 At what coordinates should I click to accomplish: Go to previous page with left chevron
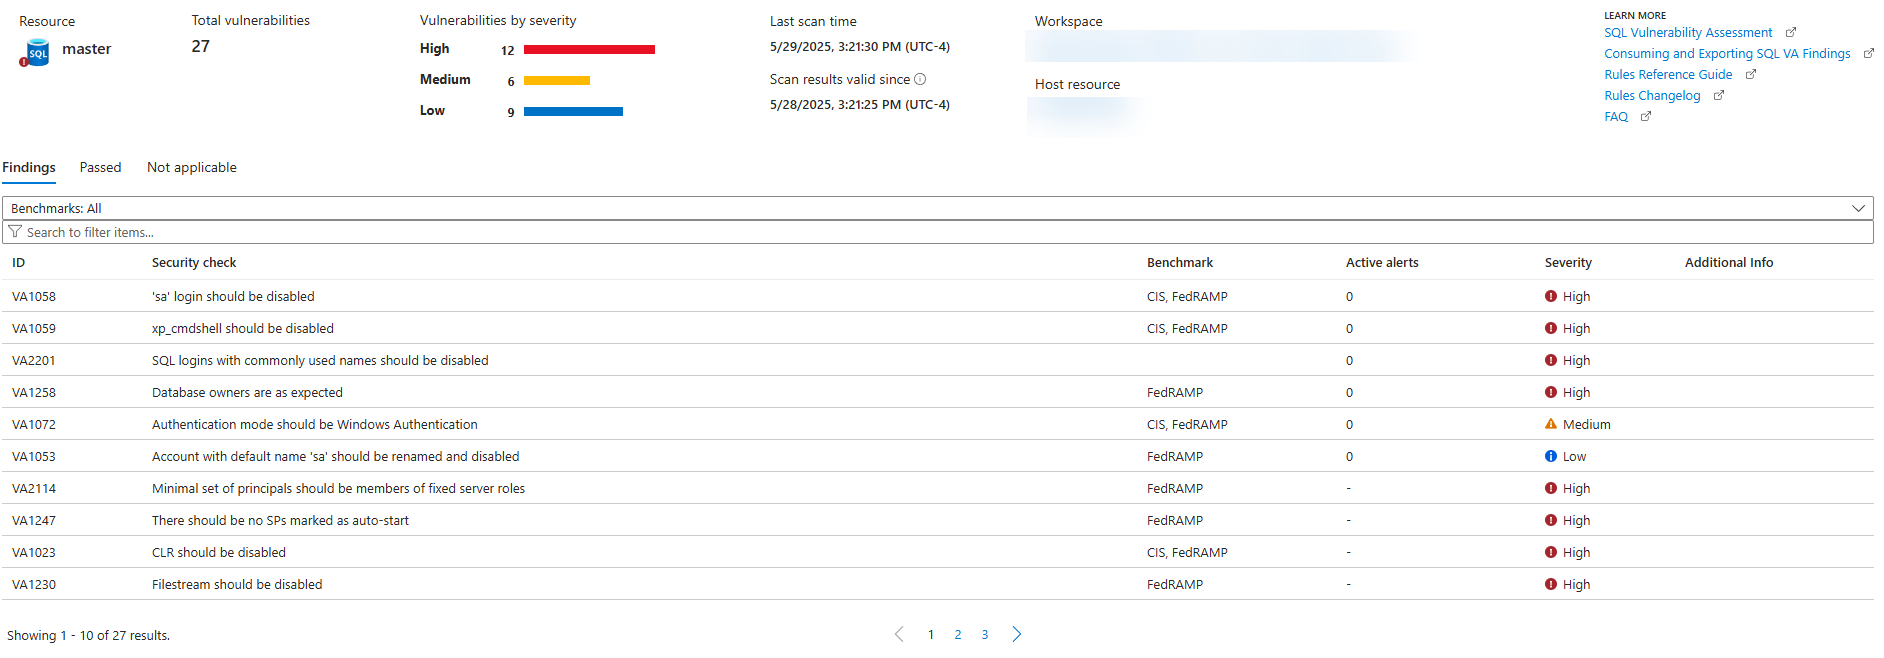point(899,634)
